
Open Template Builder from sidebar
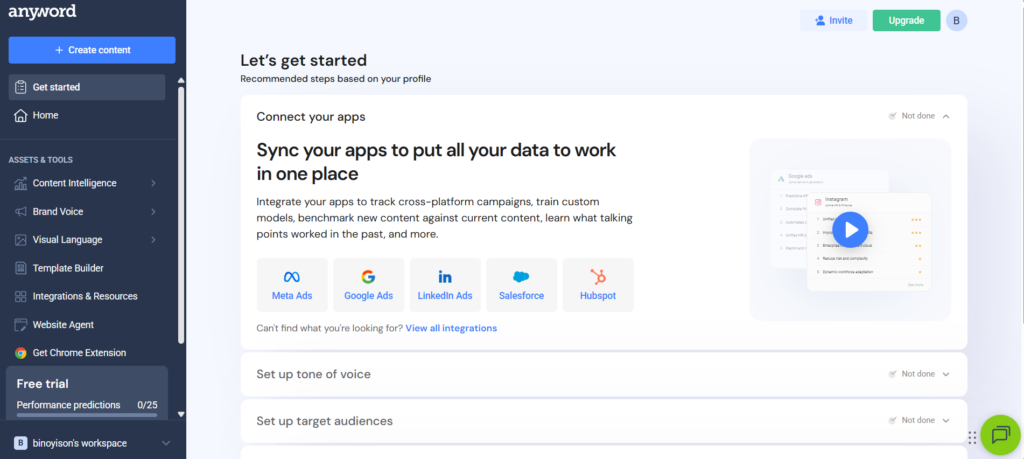pos(68,268)
